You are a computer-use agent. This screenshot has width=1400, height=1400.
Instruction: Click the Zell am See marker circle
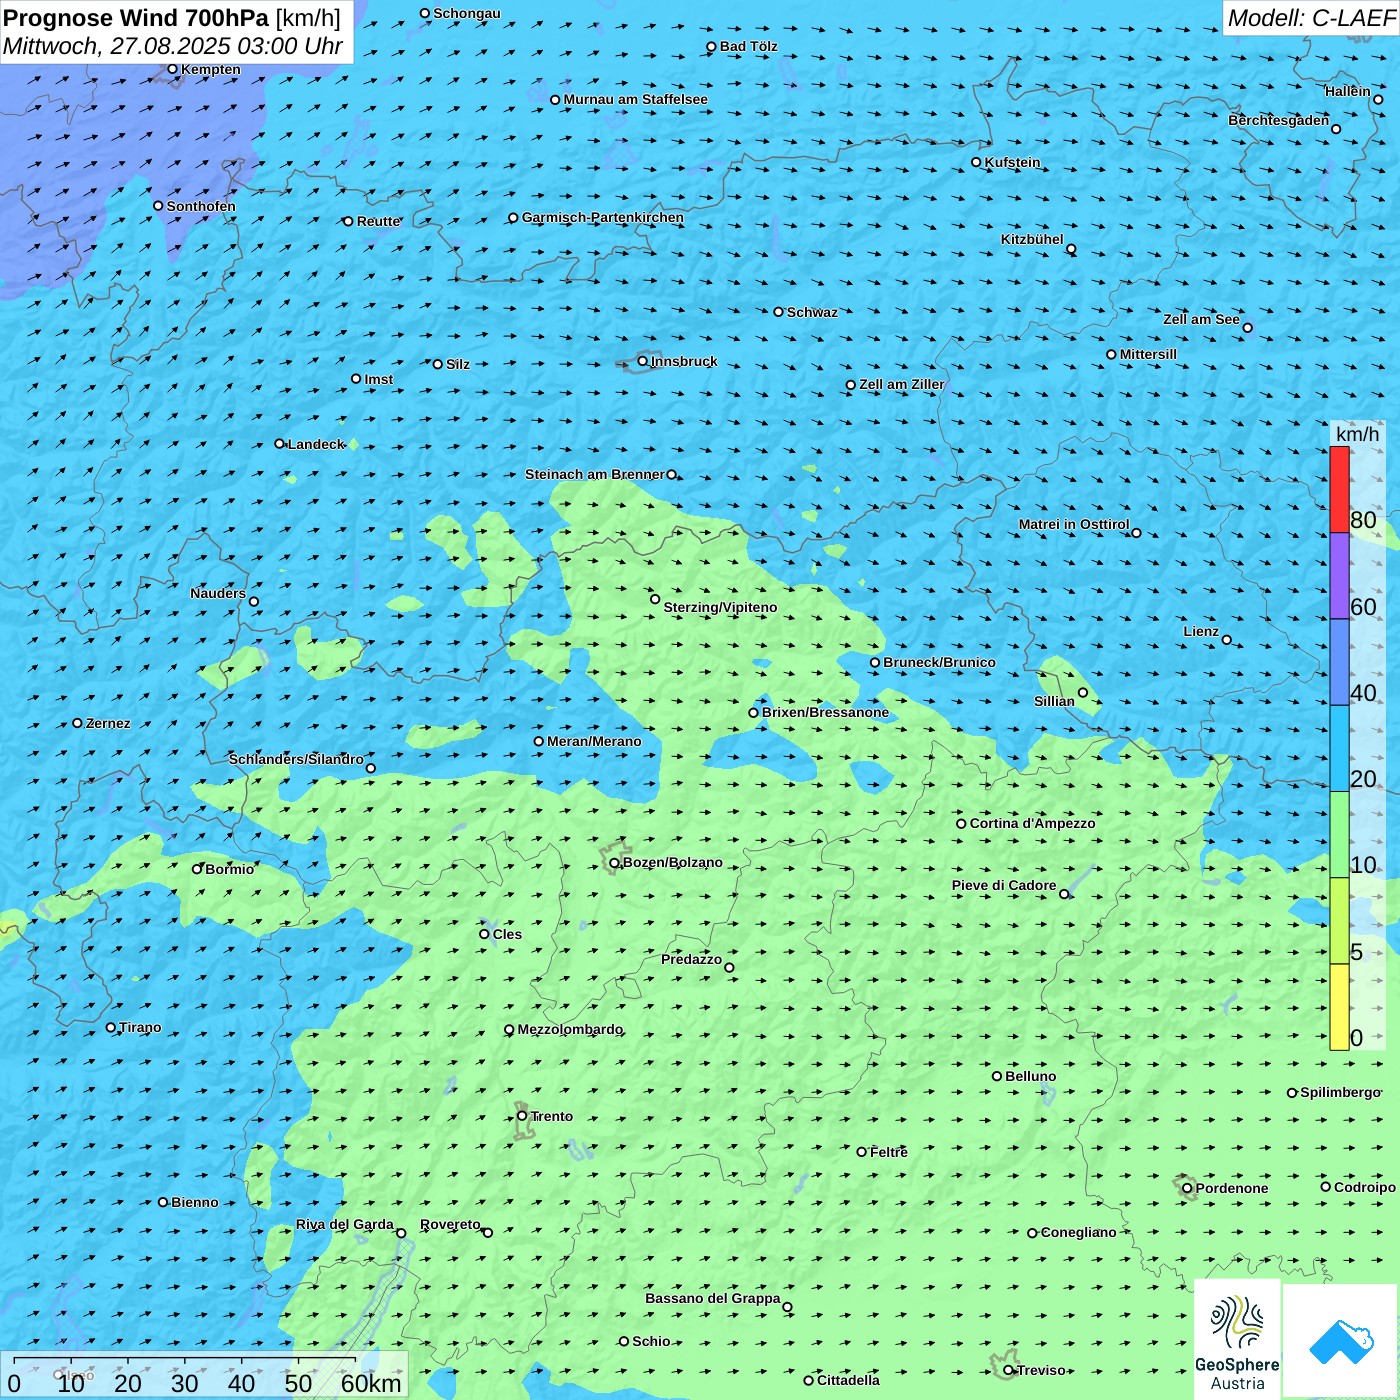pos(1247,328)
